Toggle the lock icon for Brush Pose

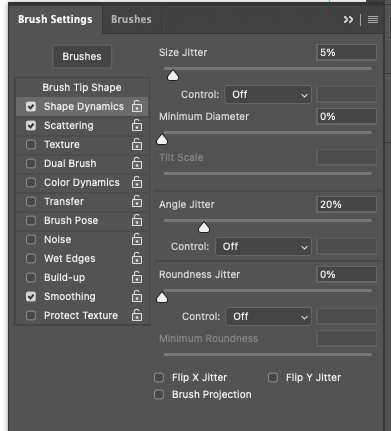(137, 220)
